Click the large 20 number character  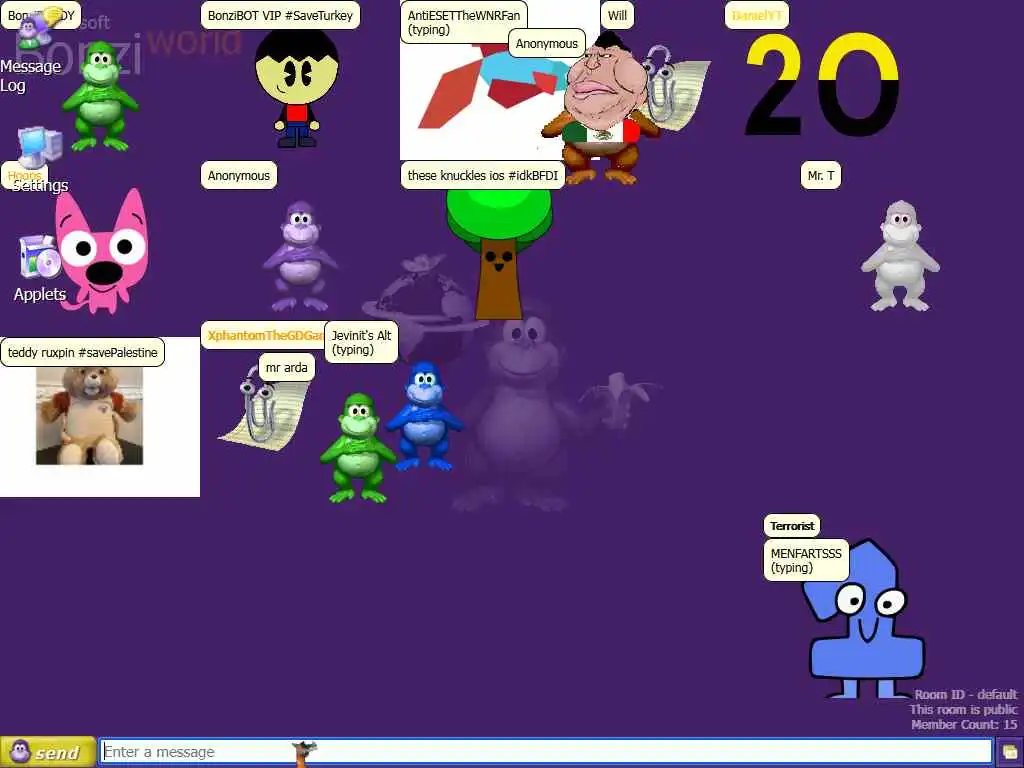click(x=822, y=85)
